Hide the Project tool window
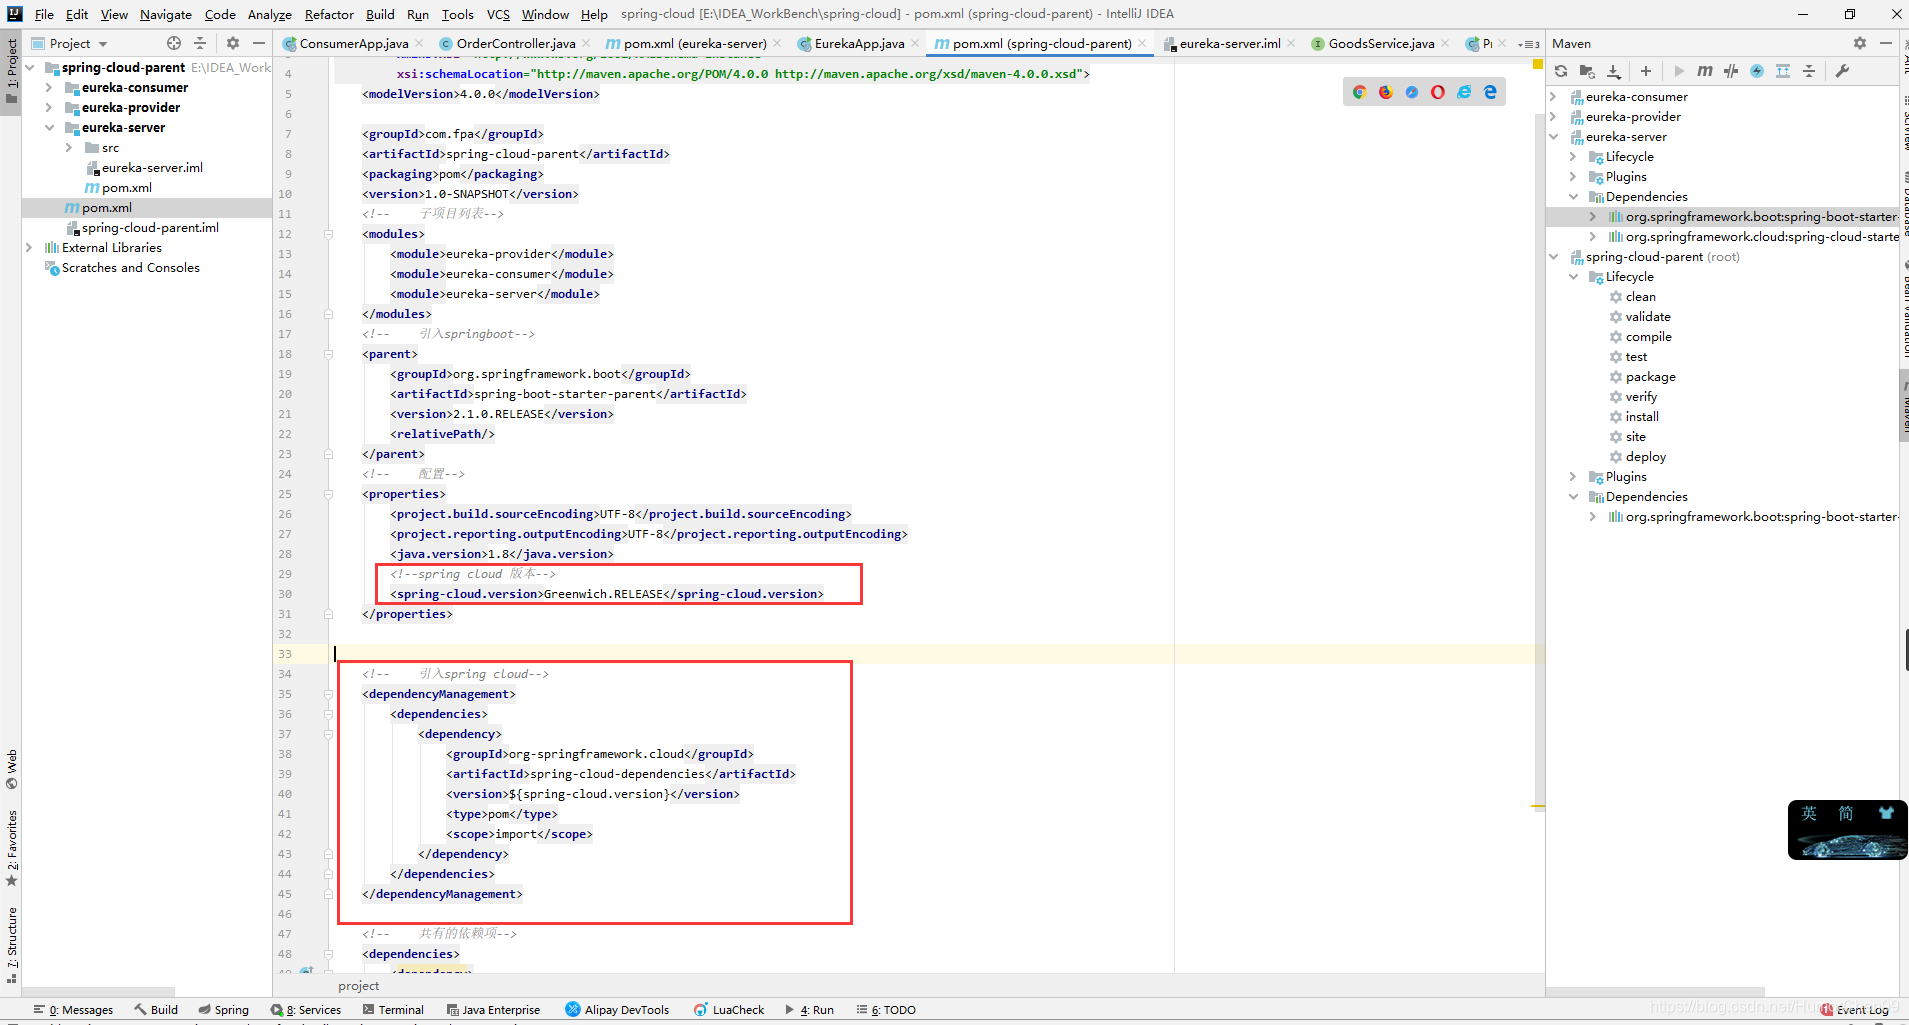The width and height of the screenshot is (1909, 1025). point(259,43)
